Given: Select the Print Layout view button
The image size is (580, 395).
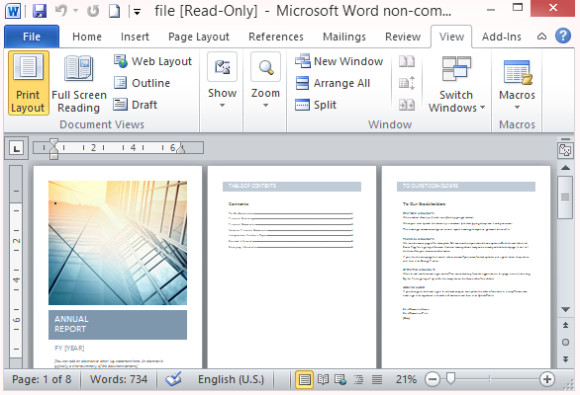Looking at the screenshot, I should (28, 83).
